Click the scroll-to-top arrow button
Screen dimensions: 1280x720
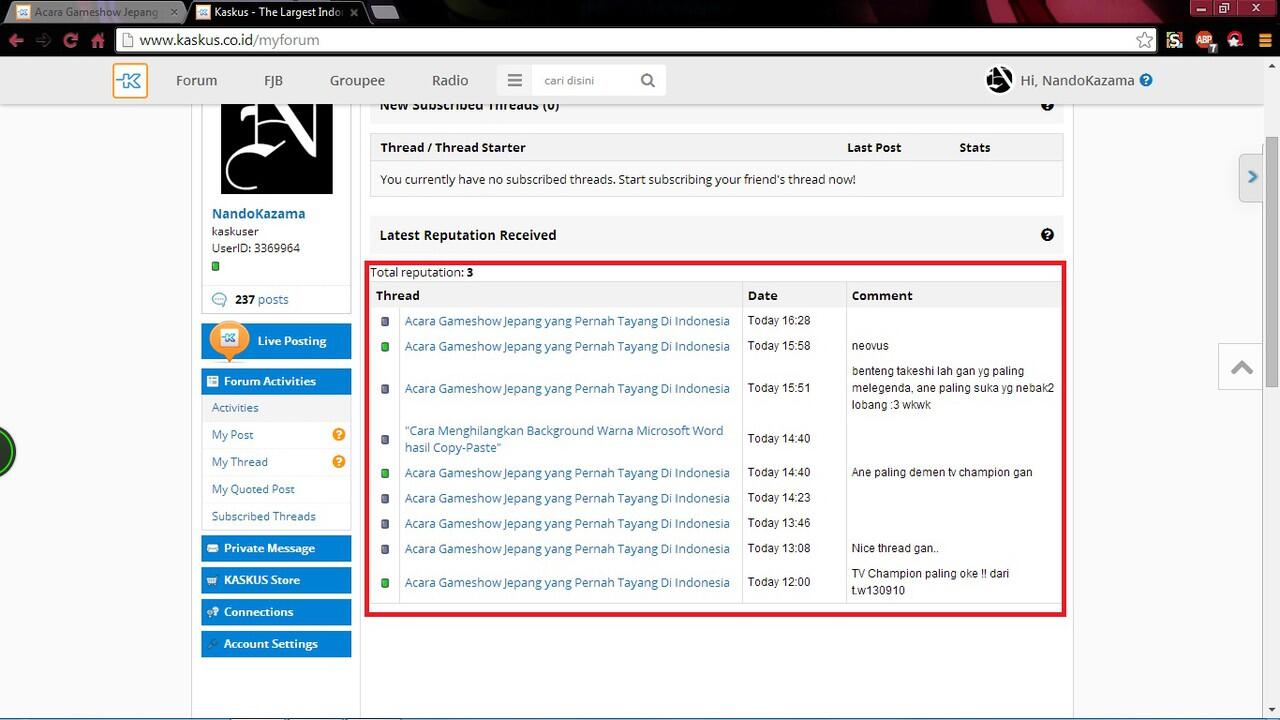pos(1242,367)
